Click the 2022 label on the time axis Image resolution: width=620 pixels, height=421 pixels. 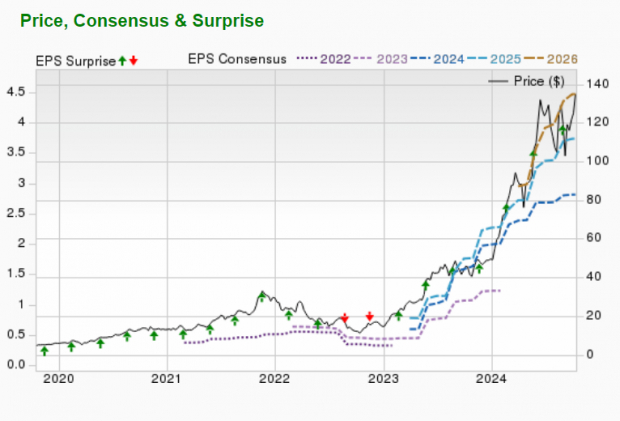274,379
